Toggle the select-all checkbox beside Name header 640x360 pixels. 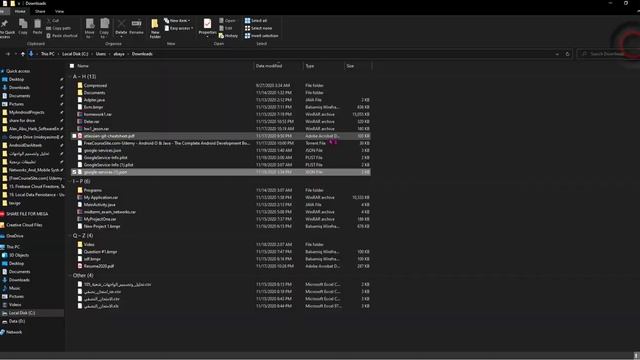point(72,66)
